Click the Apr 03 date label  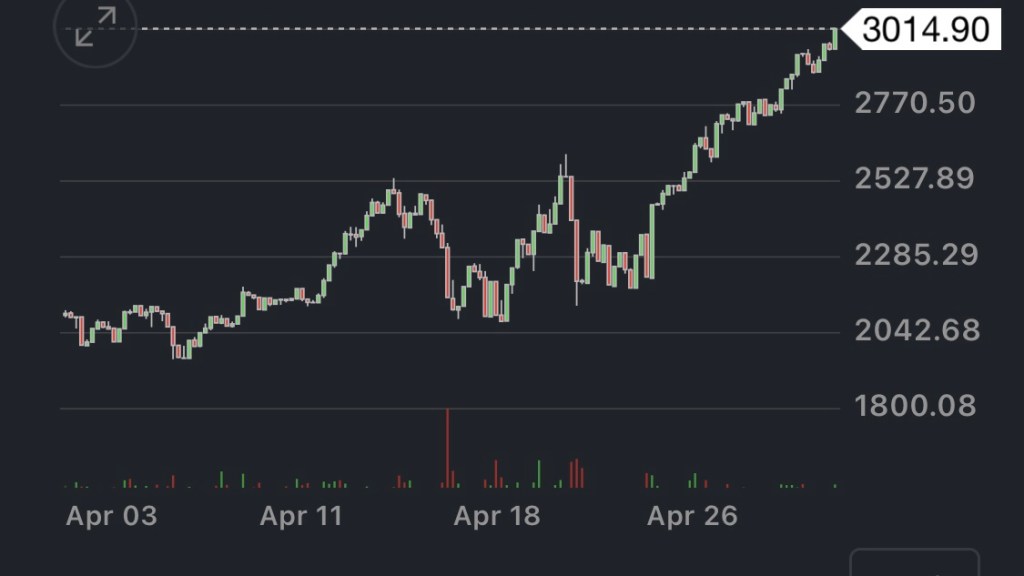[x=111, y=516]
